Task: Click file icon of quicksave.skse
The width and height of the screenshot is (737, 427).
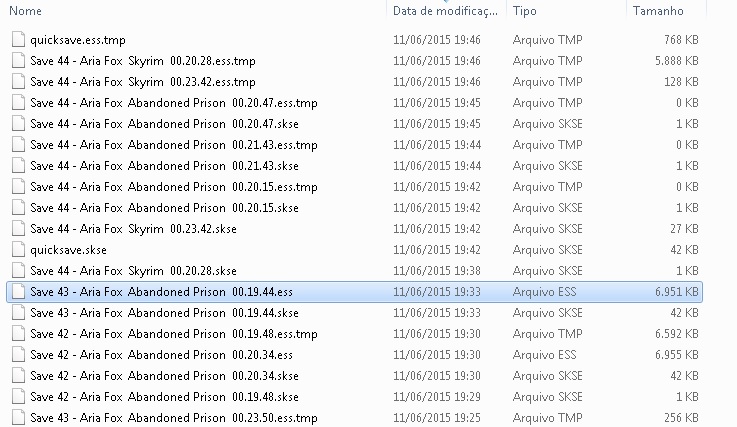Action: click(x=18, y=250)
